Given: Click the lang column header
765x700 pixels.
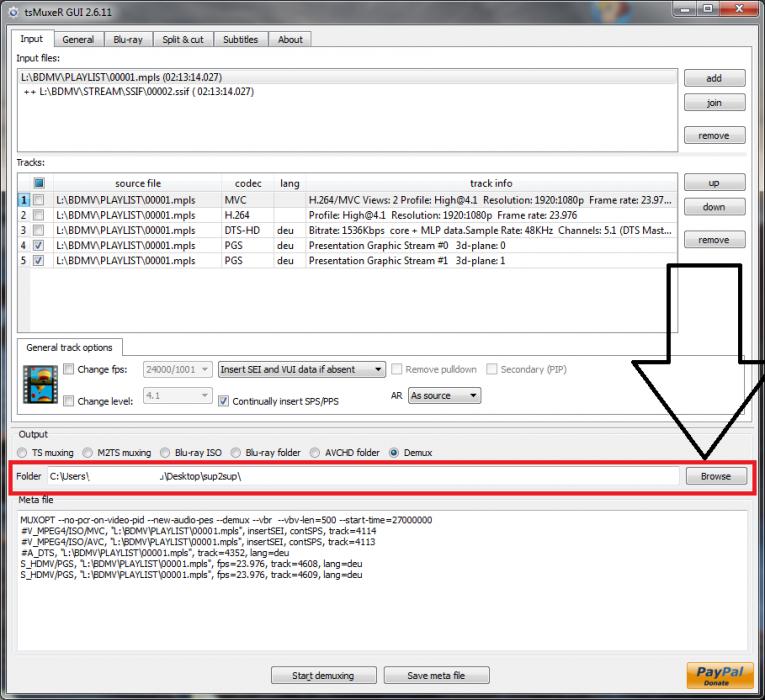Looking at the screenshot, I should pyautogui.click(x=290, y=183).
